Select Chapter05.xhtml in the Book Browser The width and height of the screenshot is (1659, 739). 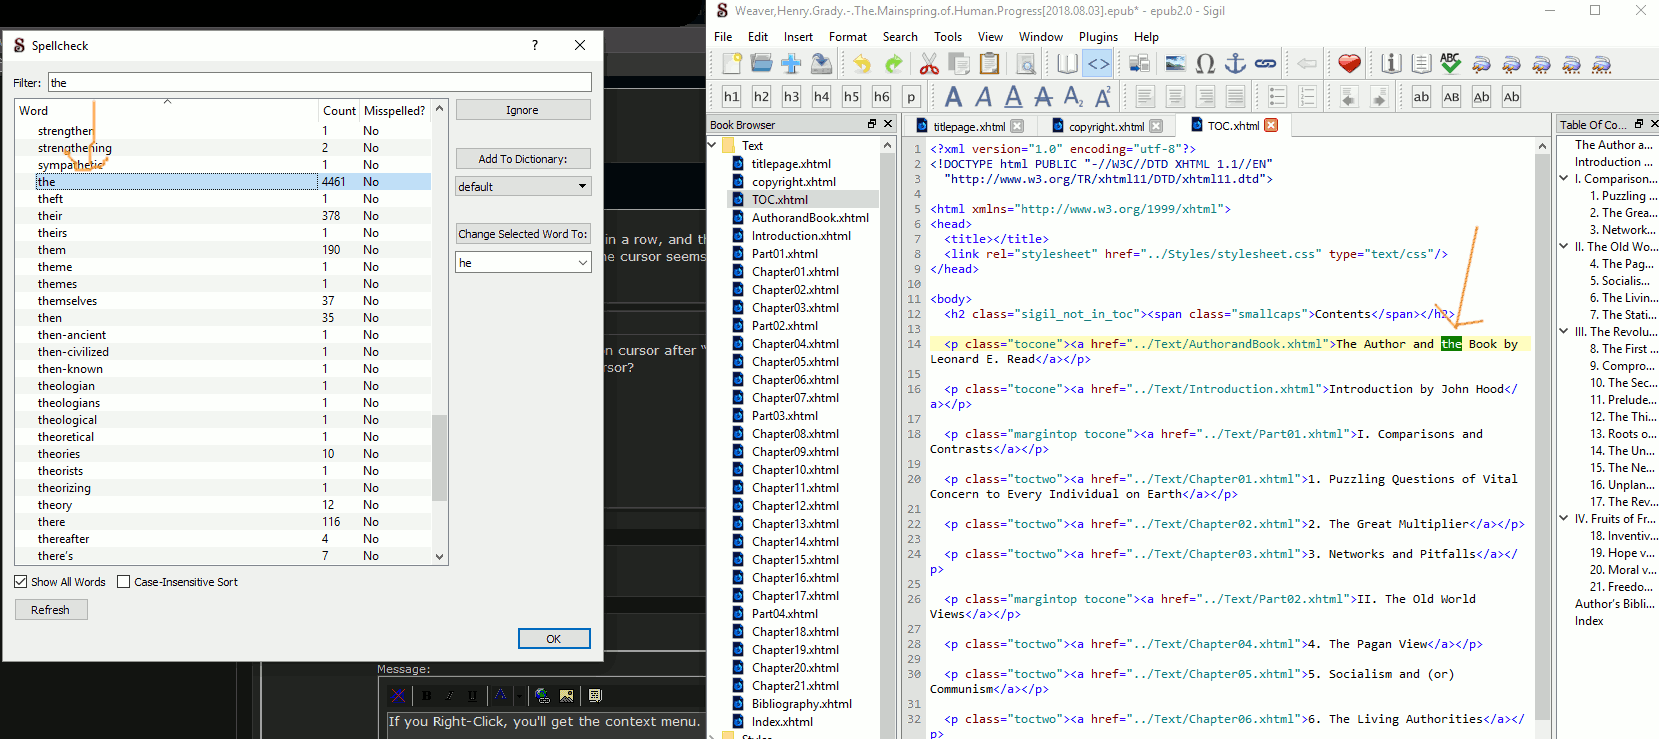795,362
